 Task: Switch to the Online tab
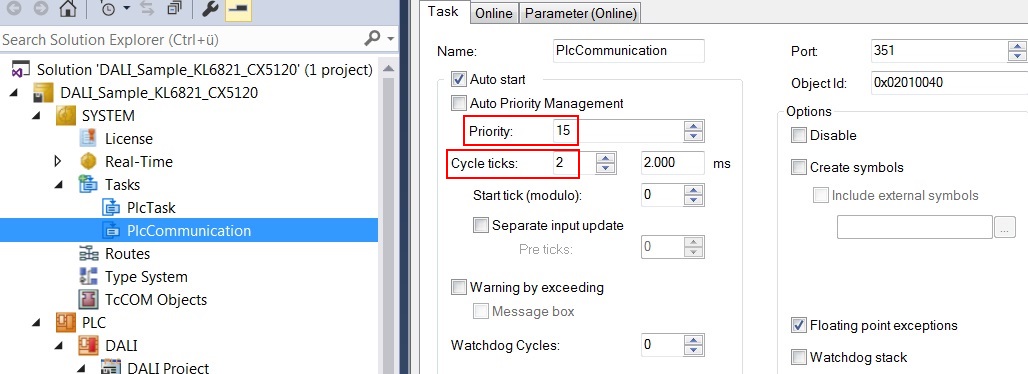[x=494, y=13]
